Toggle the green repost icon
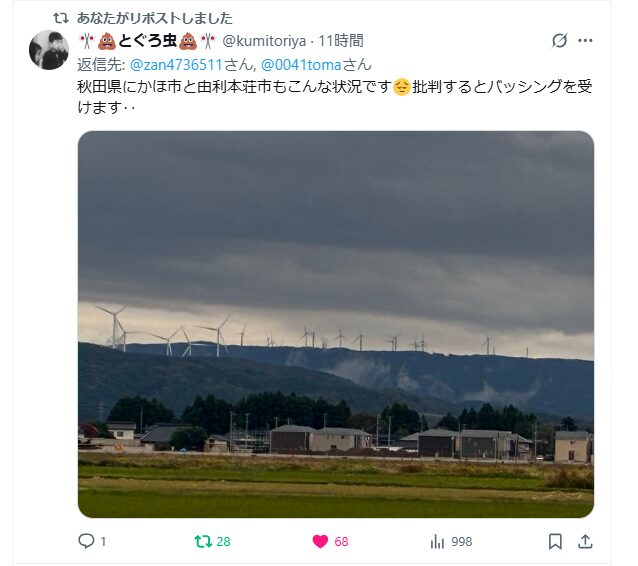This screenshot has height=566, width=638. point(203,542)
